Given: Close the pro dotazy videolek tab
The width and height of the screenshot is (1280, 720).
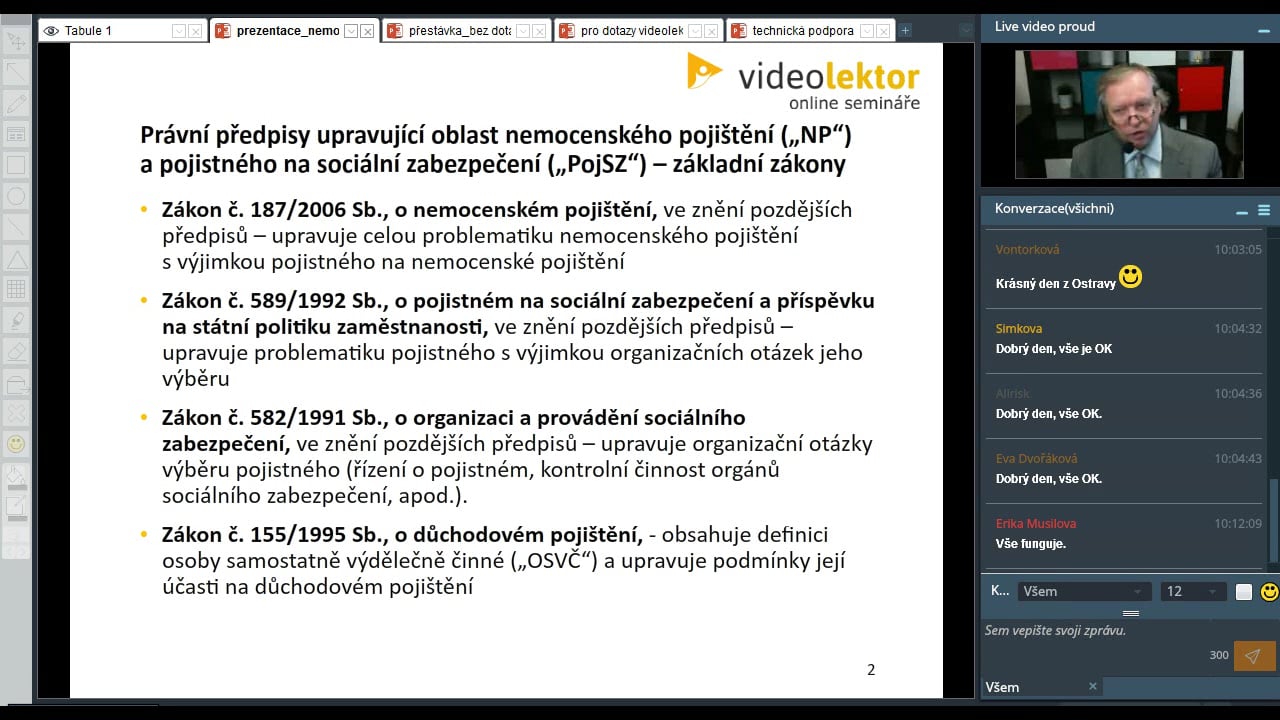Looking at the screenshot, I should (x=711, y=31).
